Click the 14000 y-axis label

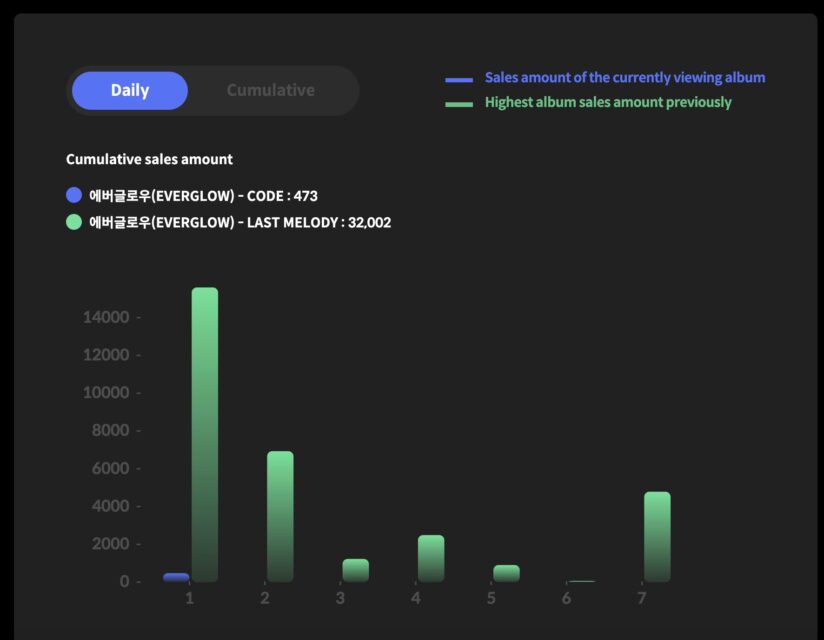106,317
